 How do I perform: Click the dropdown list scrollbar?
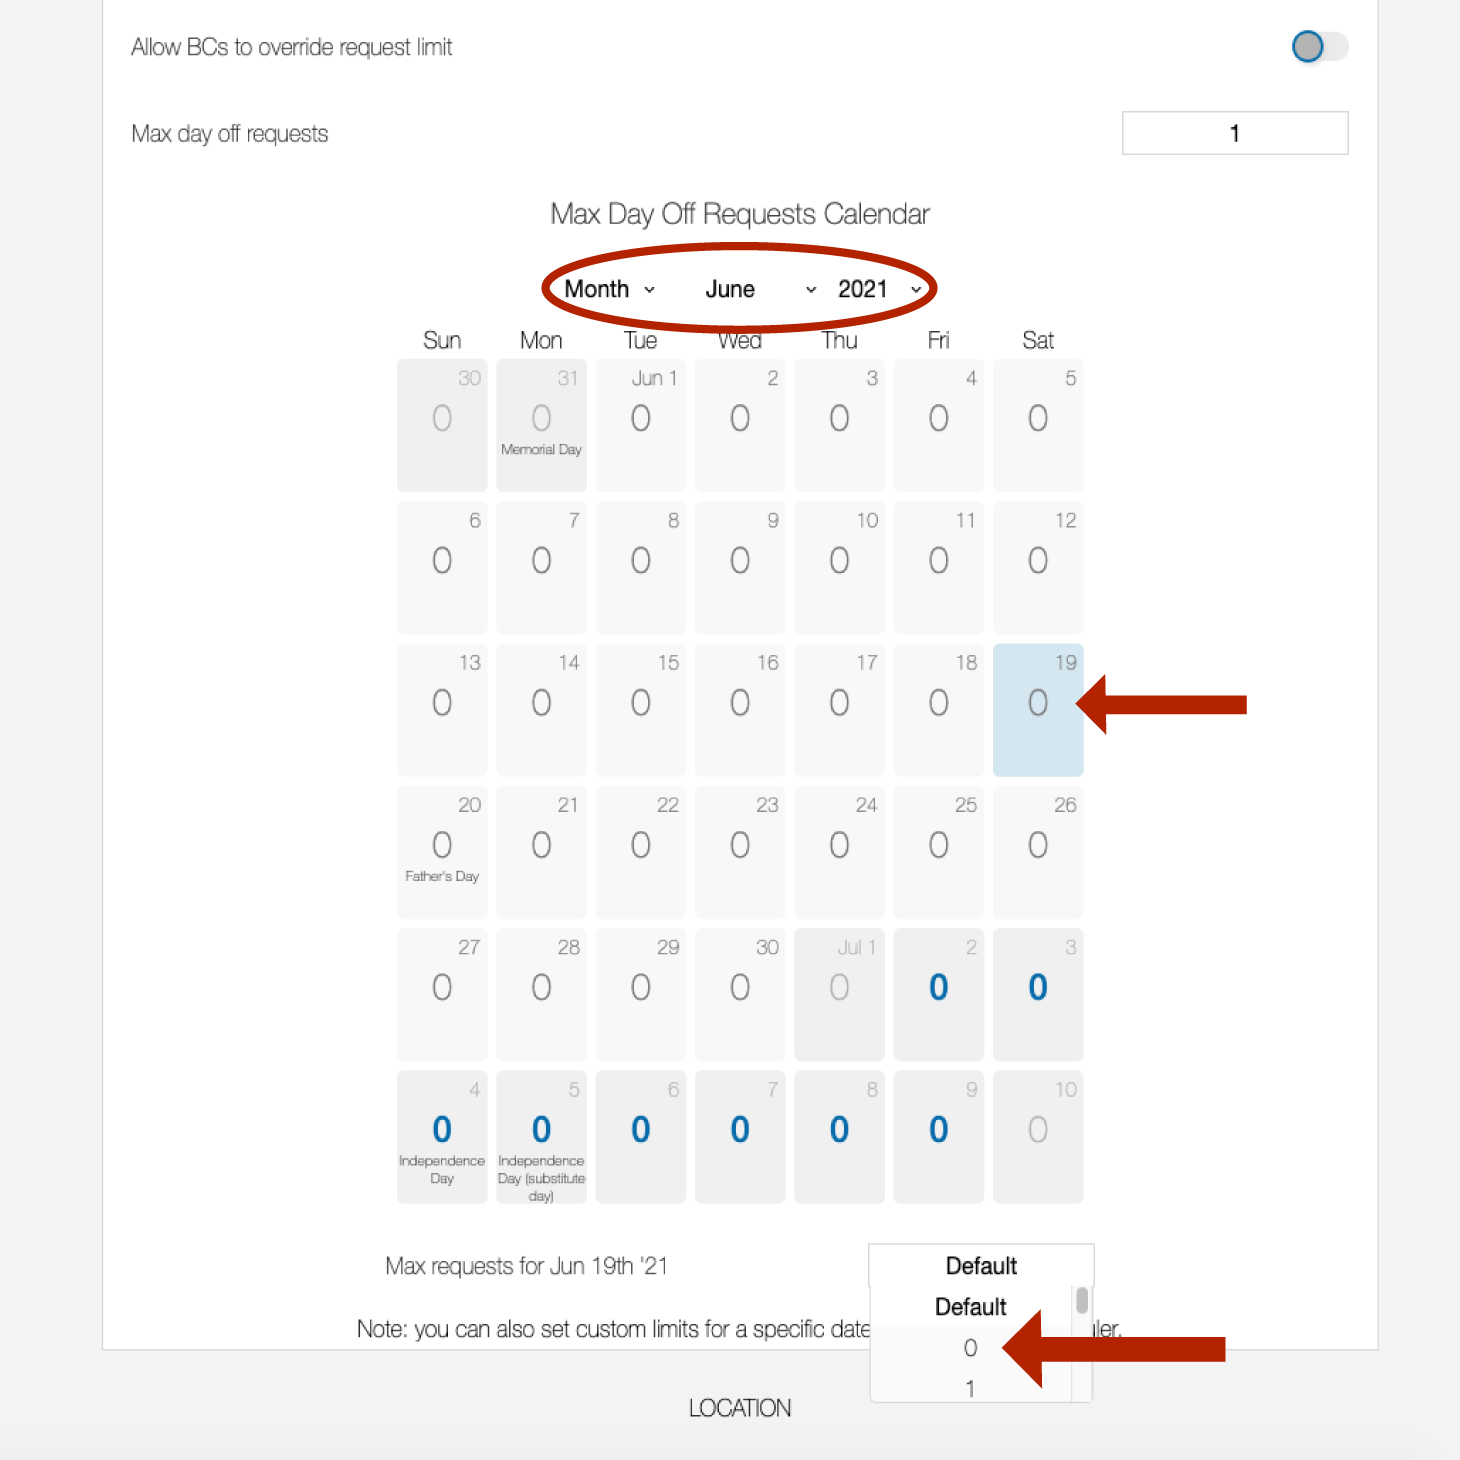click(1082, 1301)
